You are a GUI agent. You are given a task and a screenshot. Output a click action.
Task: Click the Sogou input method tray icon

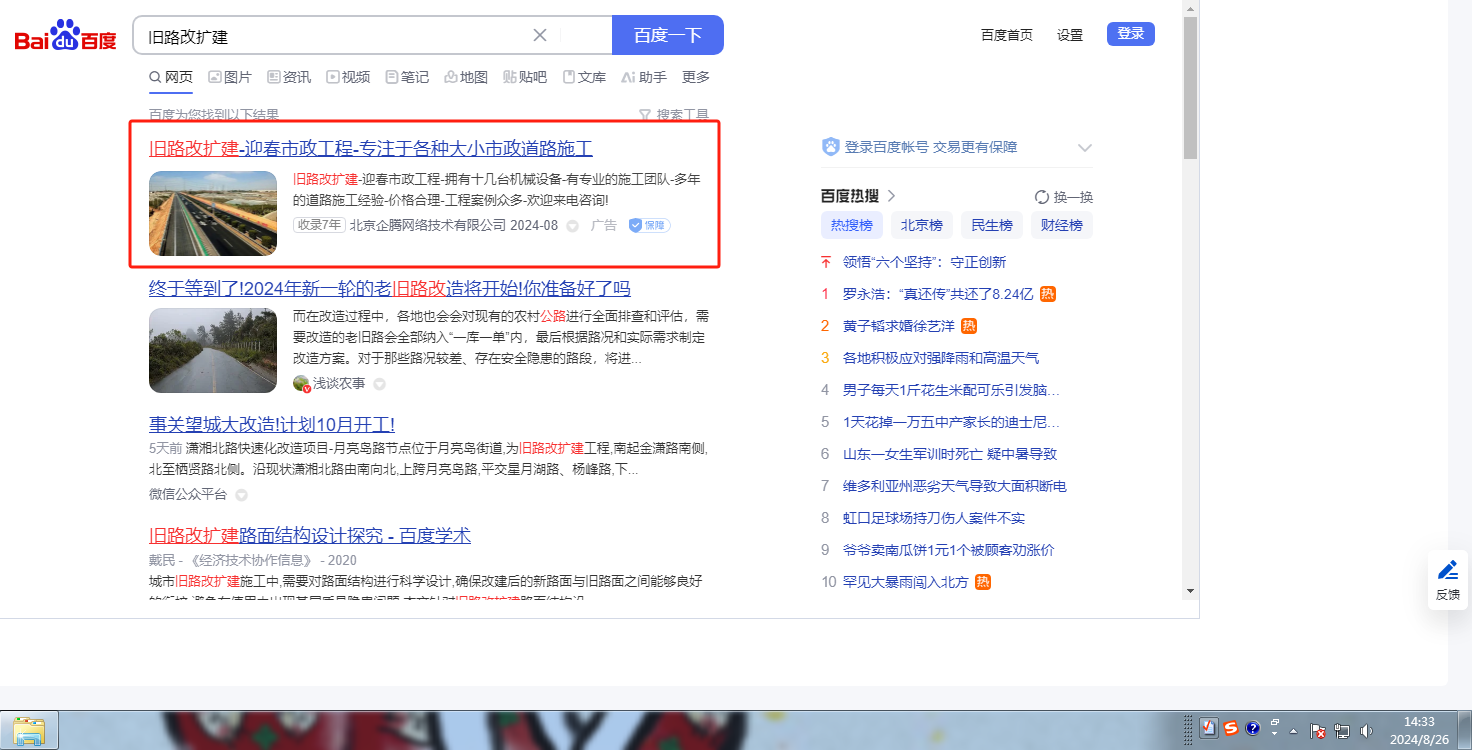(x=1231, y=729)
